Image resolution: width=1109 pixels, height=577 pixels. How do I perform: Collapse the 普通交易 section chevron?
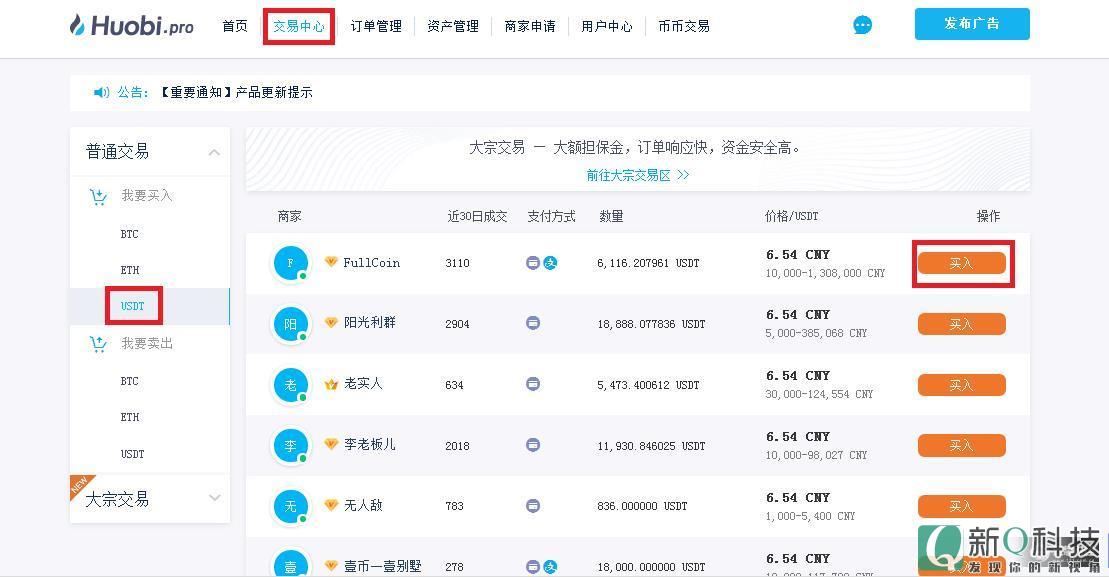[x=214, y=152]
